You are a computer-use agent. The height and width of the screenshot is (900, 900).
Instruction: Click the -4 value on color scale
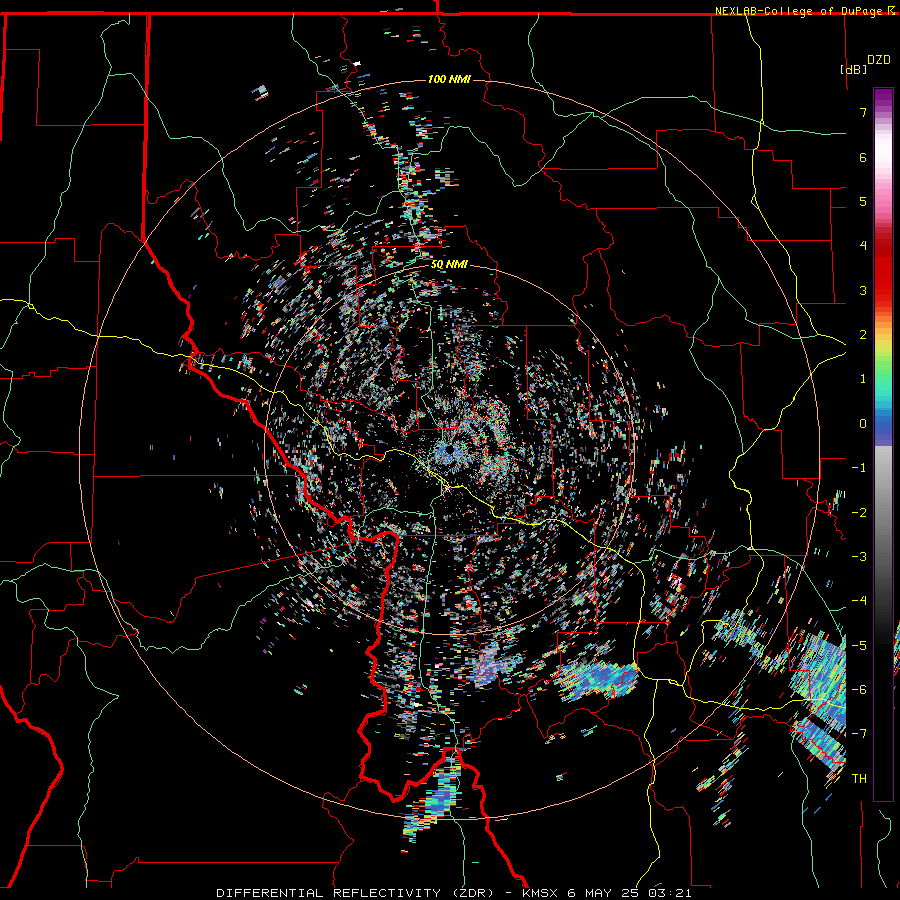pyautogui.click(x=859, y=601)
